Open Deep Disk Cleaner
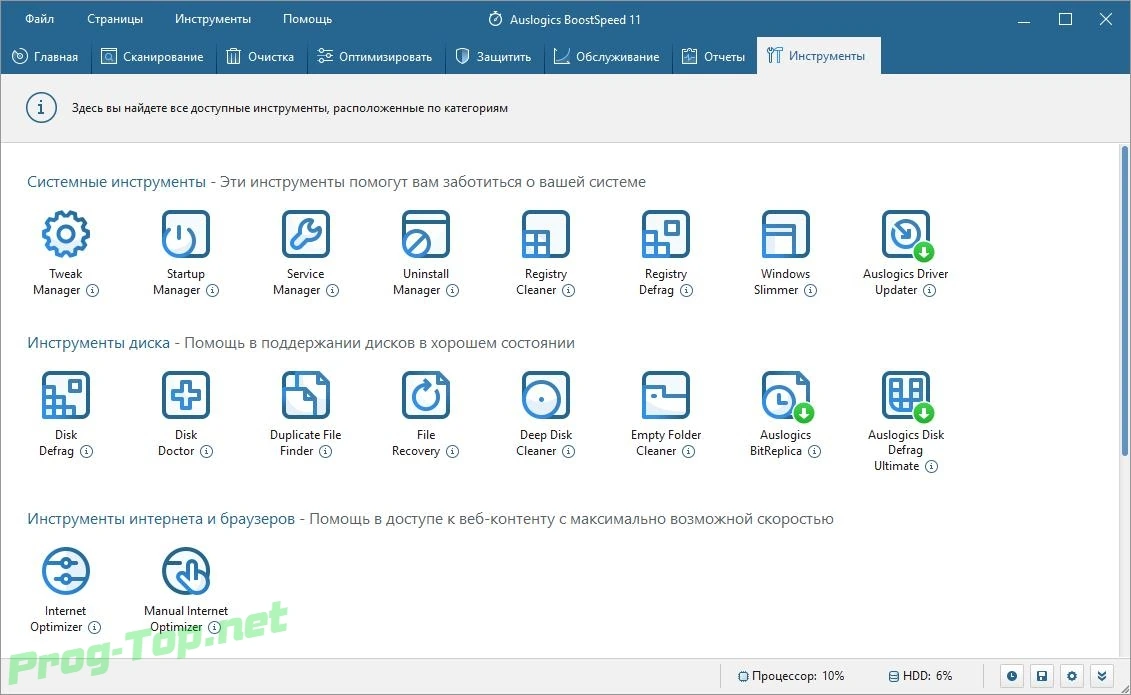1131x695 pixels. pos(546,394)
